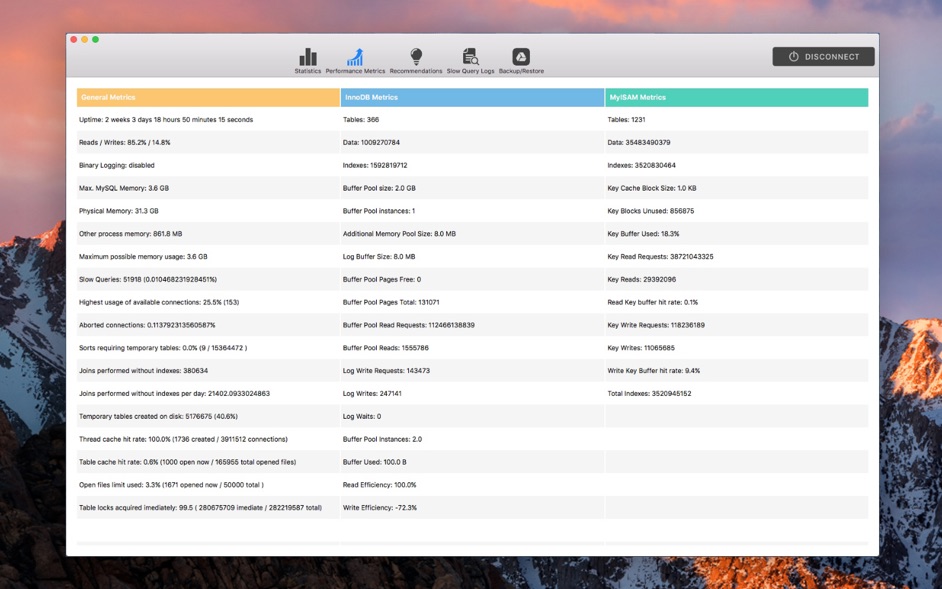Open the Backup/Restore icon

pyautogui.click(x=521, y=61)
